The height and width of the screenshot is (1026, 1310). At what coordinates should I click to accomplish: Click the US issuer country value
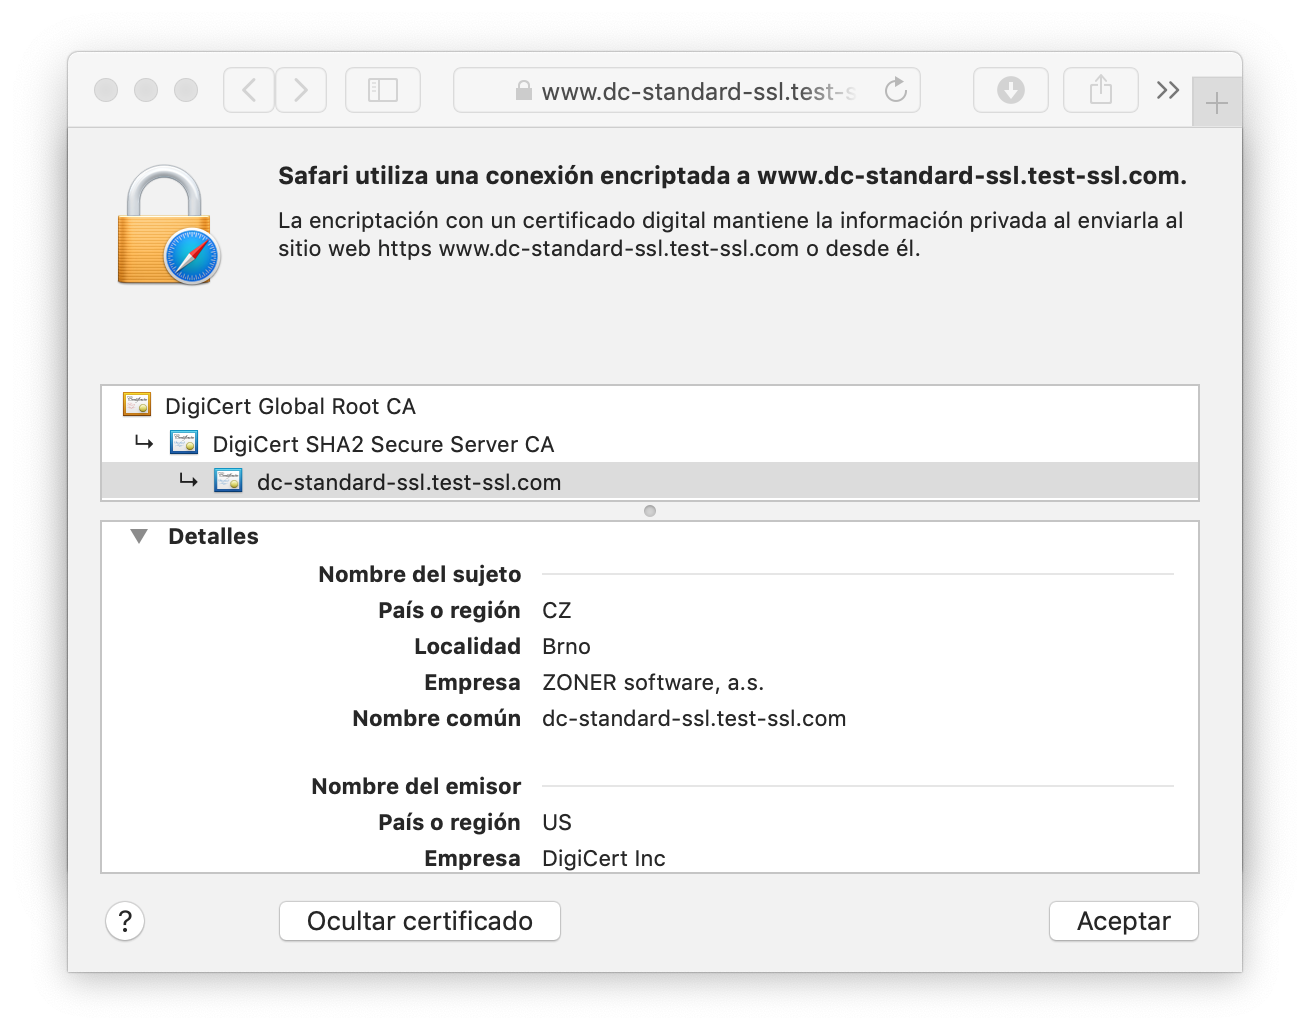[x=557, y=822]
